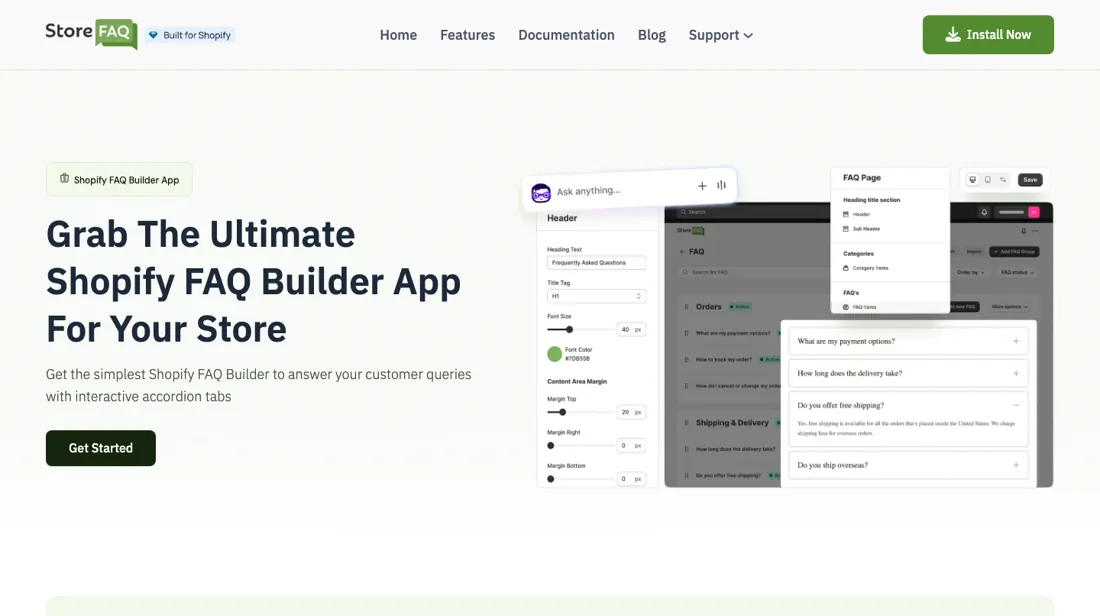Open the More options dropdown
This screenshot has width=1100, height=616.
1010,307
